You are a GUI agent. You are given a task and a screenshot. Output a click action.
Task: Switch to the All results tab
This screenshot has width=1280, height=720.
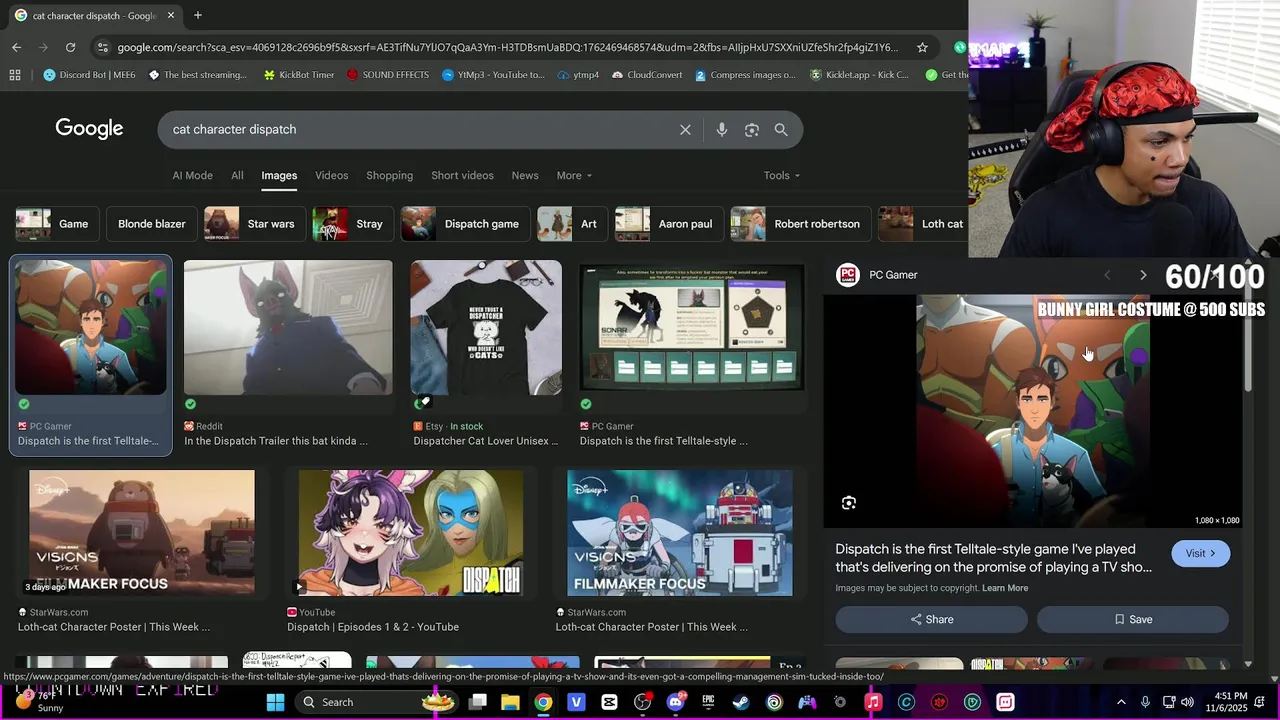click(237, 176)
